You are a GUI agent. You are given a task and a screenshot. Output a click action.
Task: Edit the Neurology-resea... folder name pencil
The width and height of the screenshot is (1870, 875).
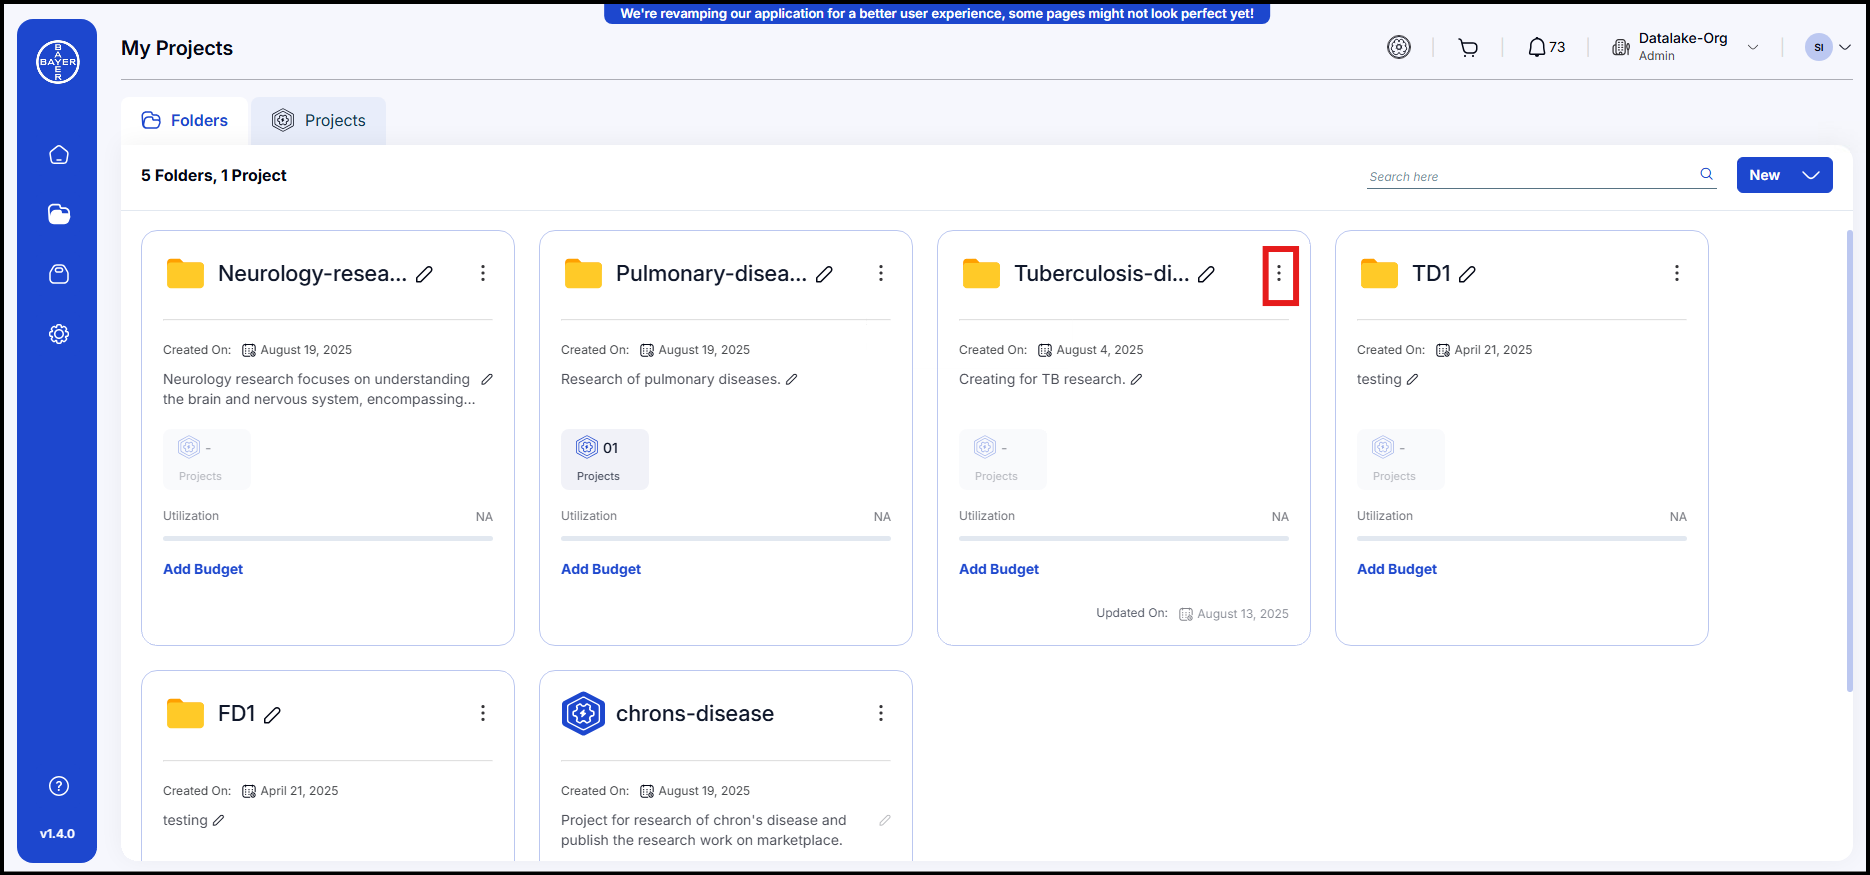click(x=424, y=274)
